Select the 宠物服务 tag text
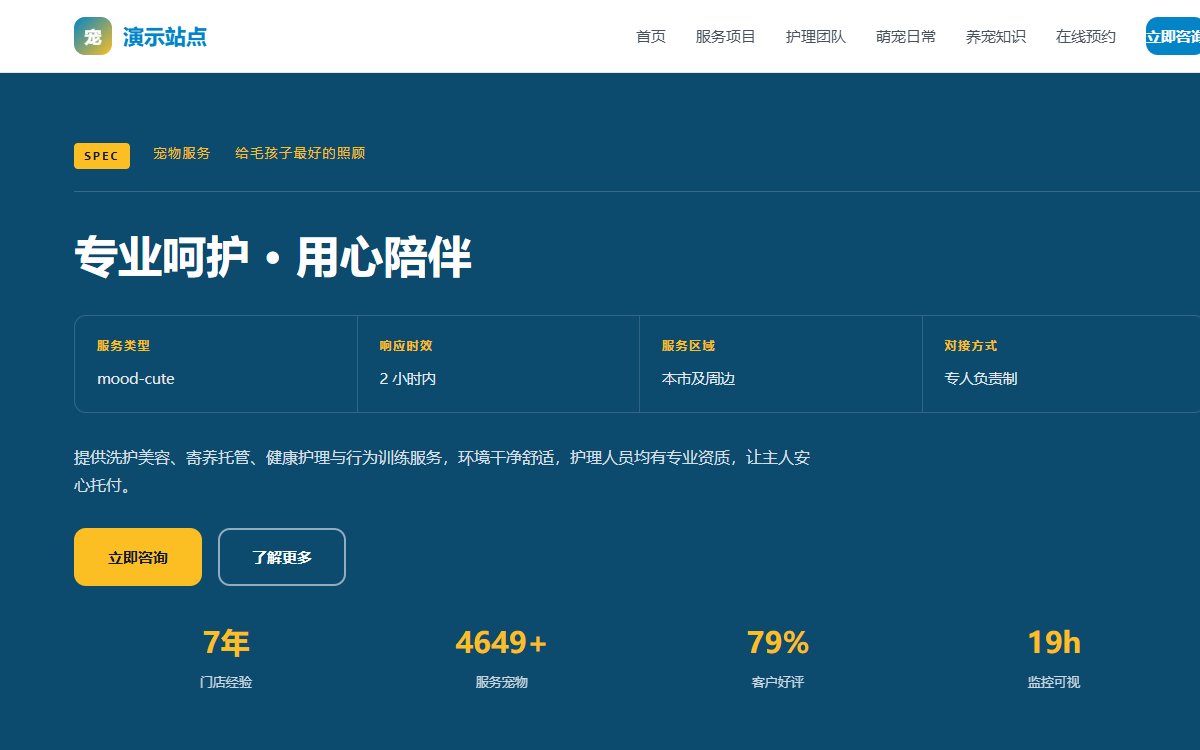 (182, 154)
